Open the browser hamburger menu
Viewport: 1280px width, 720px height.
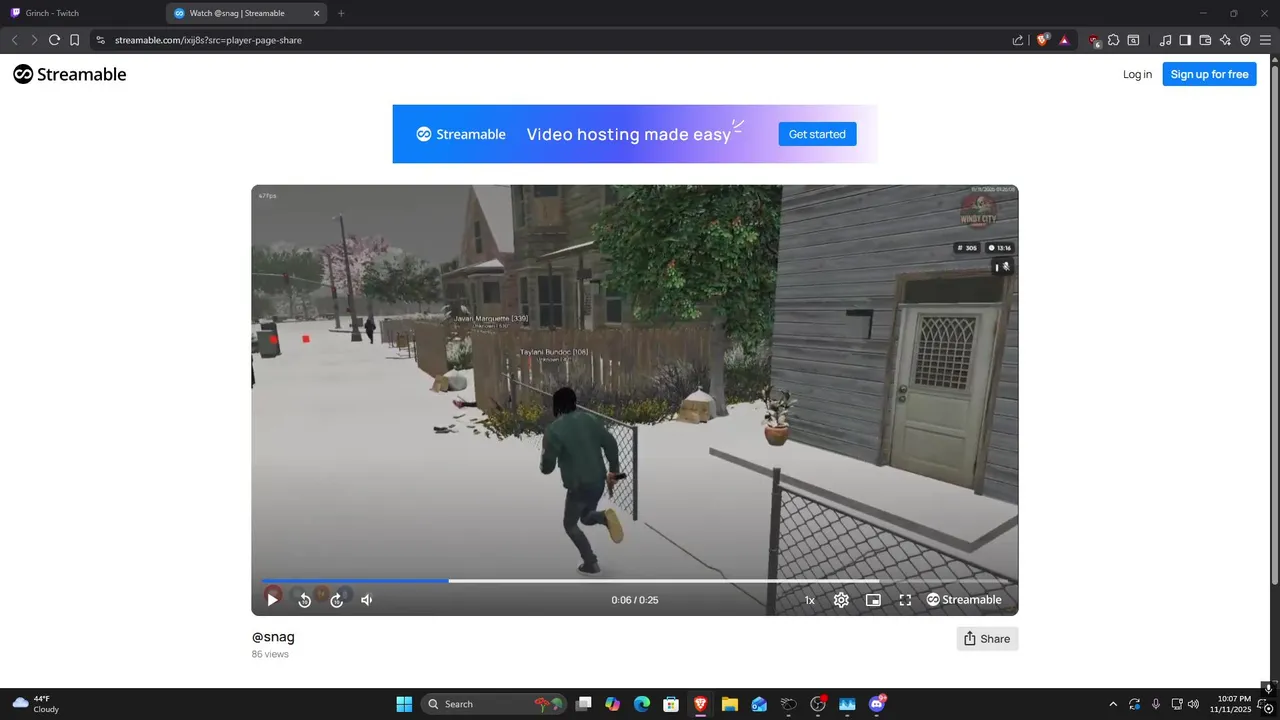[x=1265, y=40]
